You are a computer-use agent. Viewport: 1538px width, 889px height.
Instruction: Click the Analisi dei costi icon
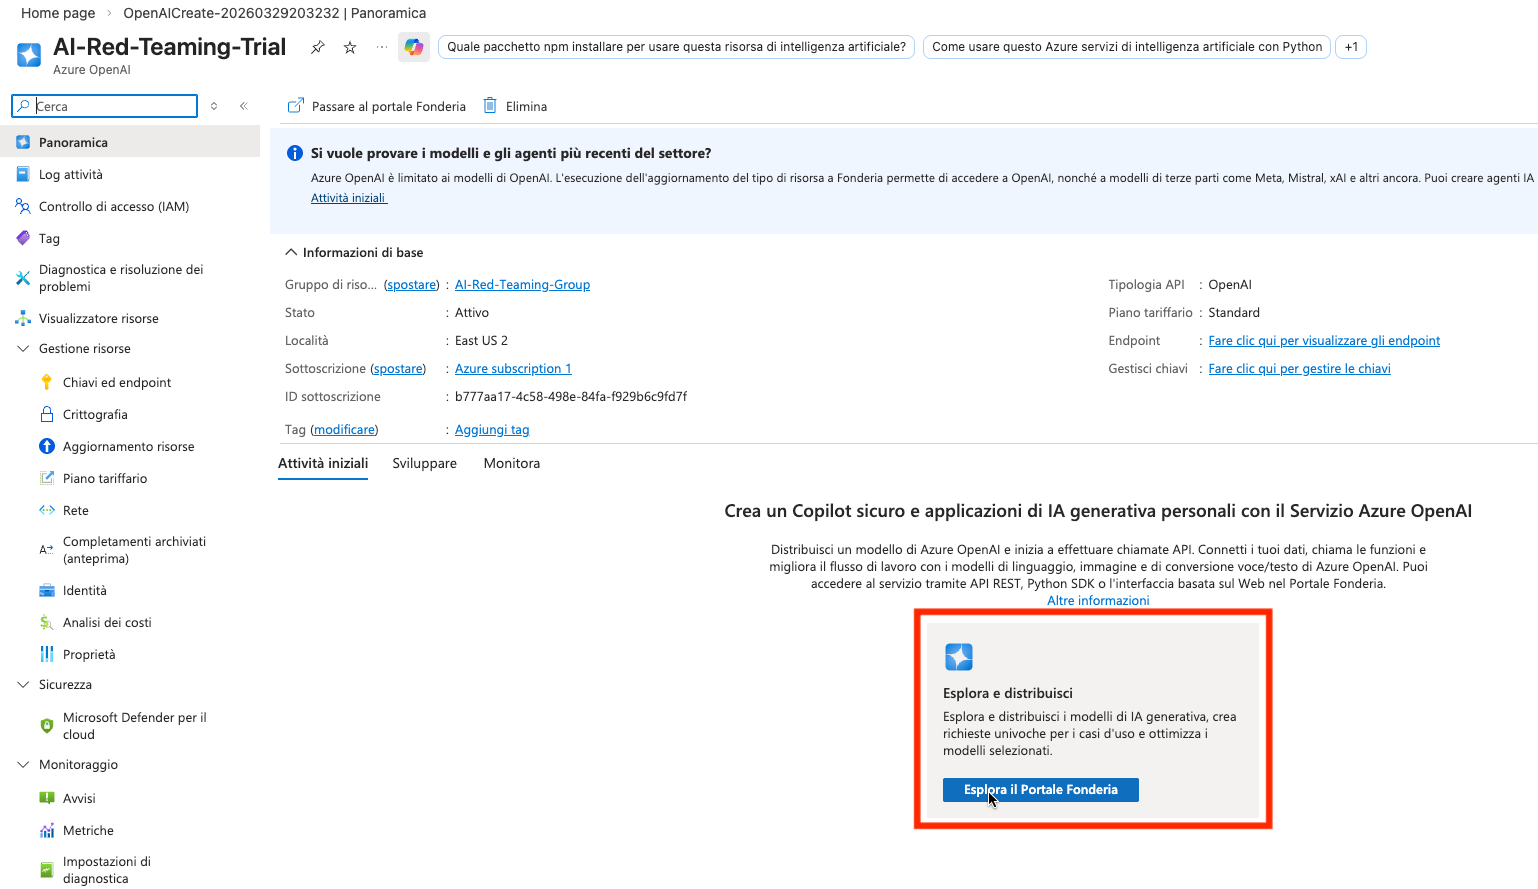(x=47, y=623)
